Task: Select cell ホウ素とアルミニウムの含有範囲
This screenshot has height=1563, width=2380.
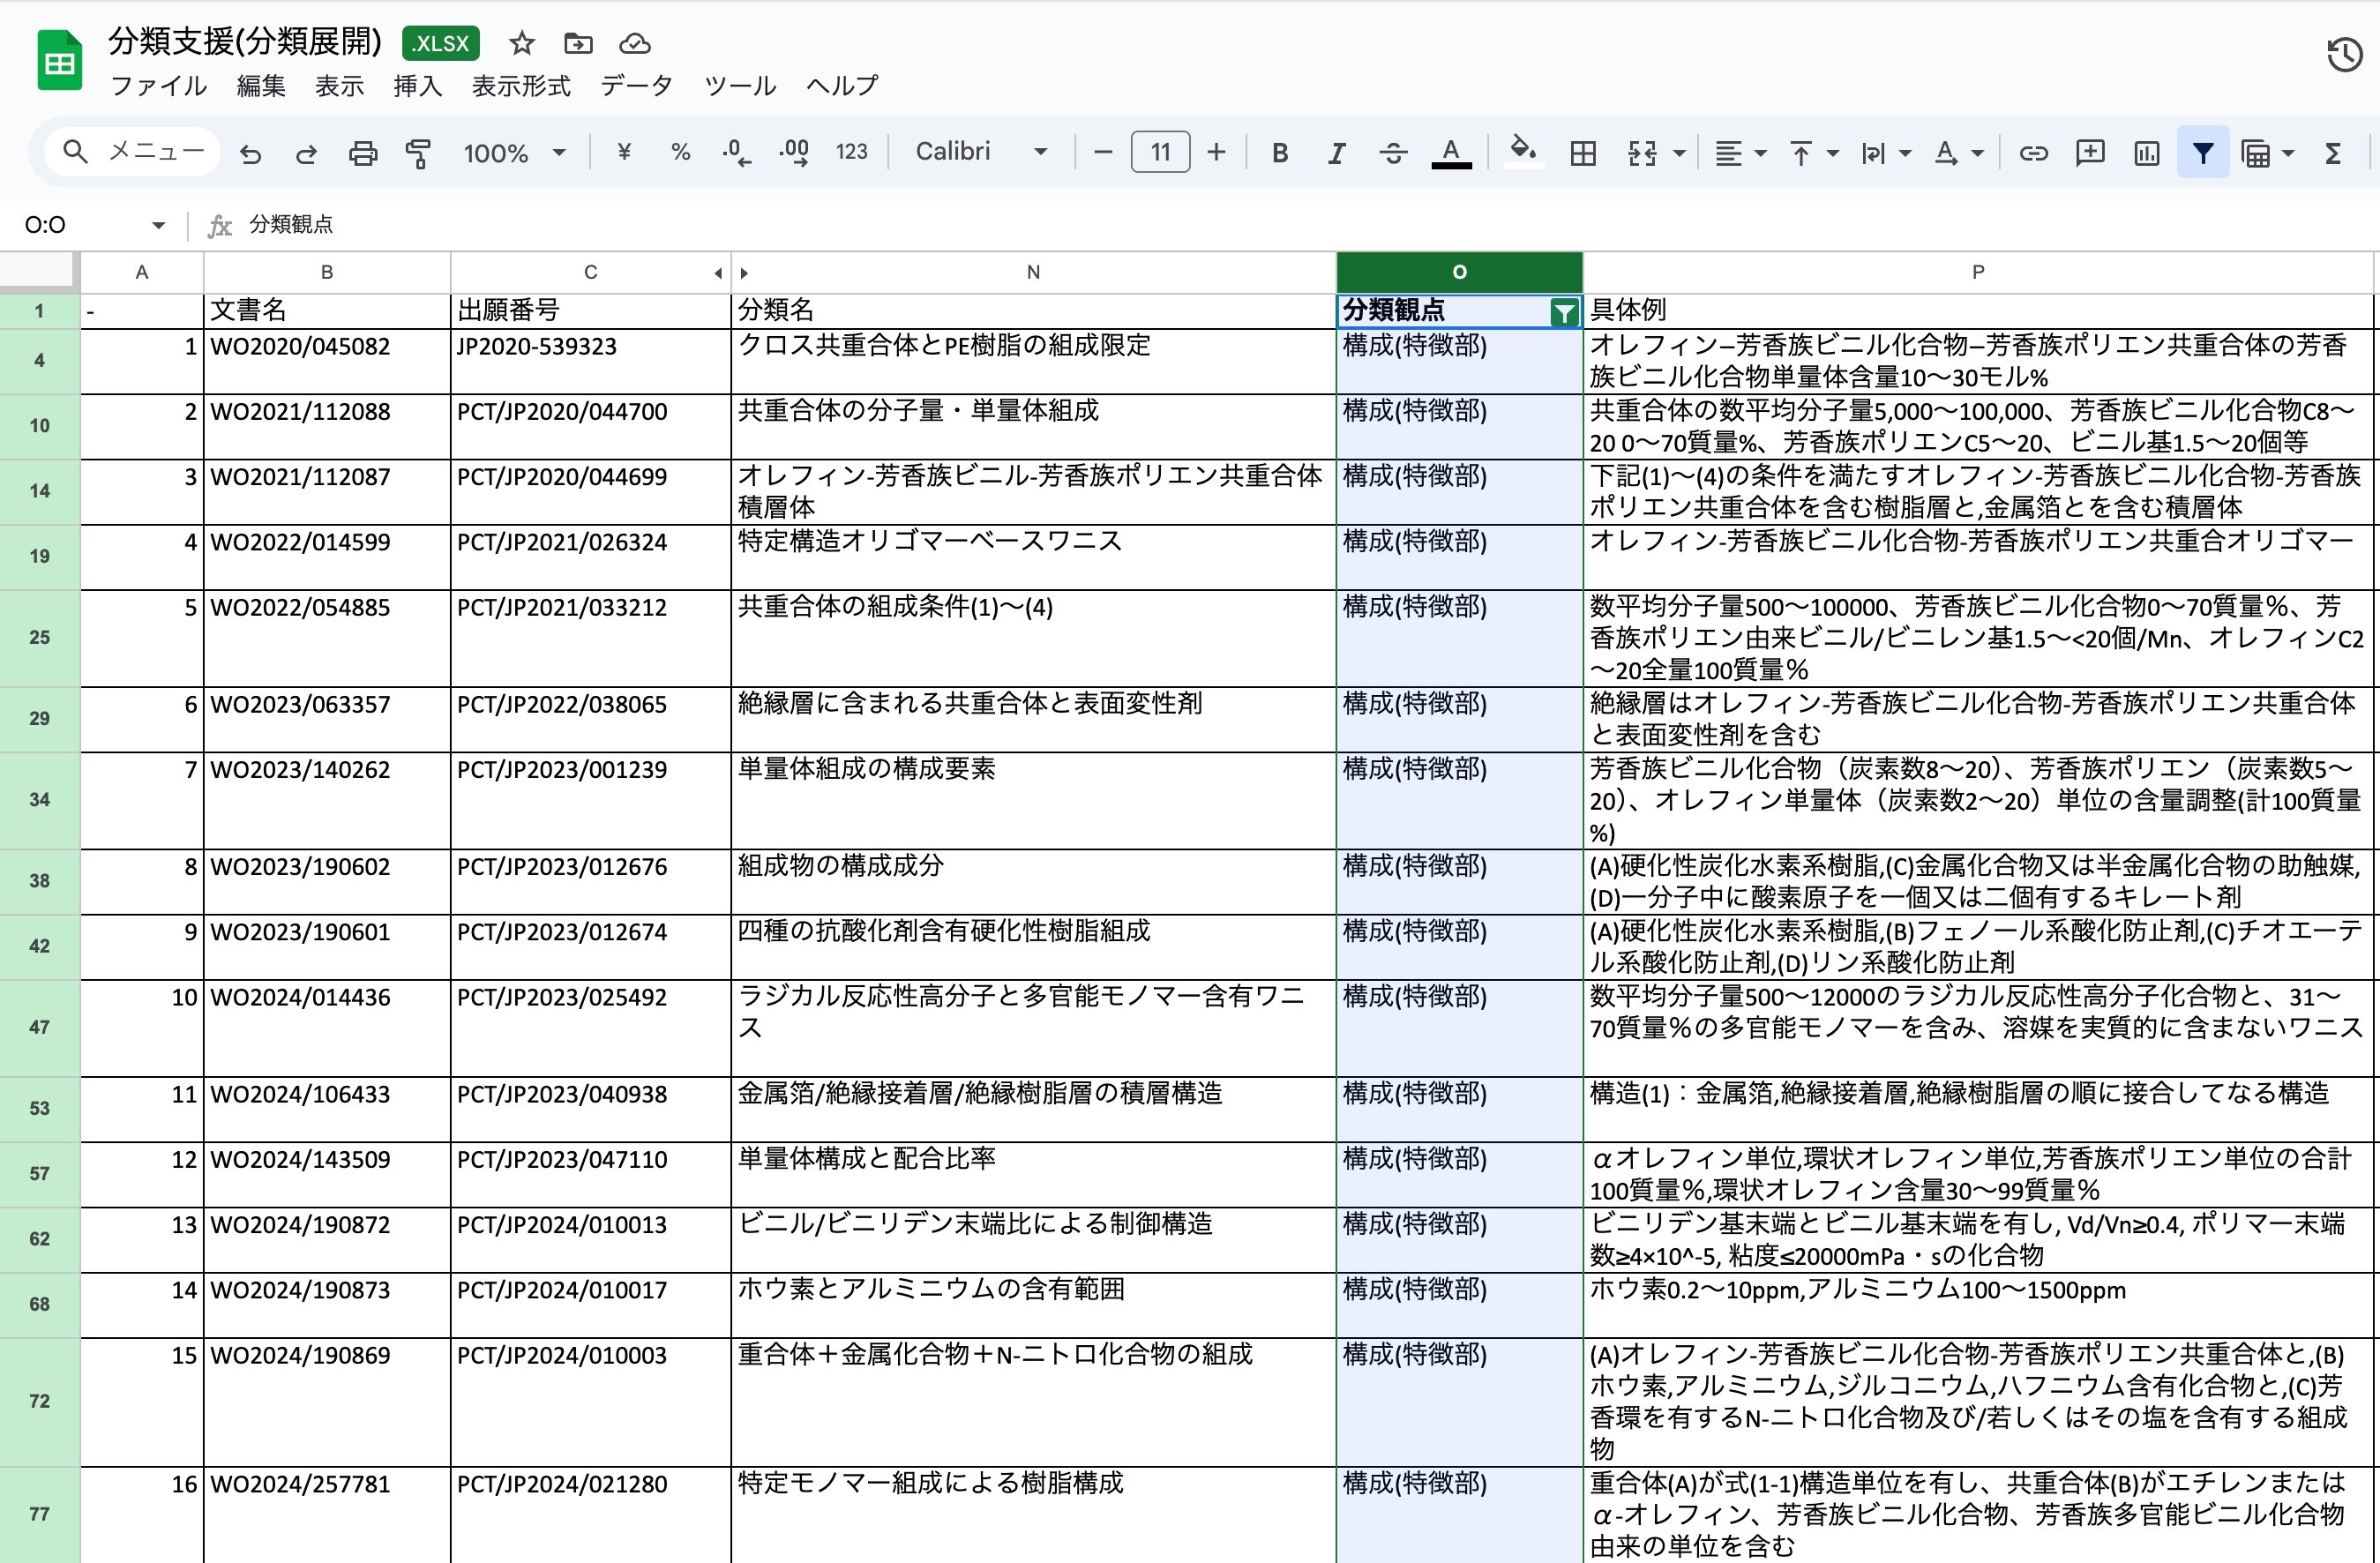Action: pyautogui.click(x=1033, y=1305)
